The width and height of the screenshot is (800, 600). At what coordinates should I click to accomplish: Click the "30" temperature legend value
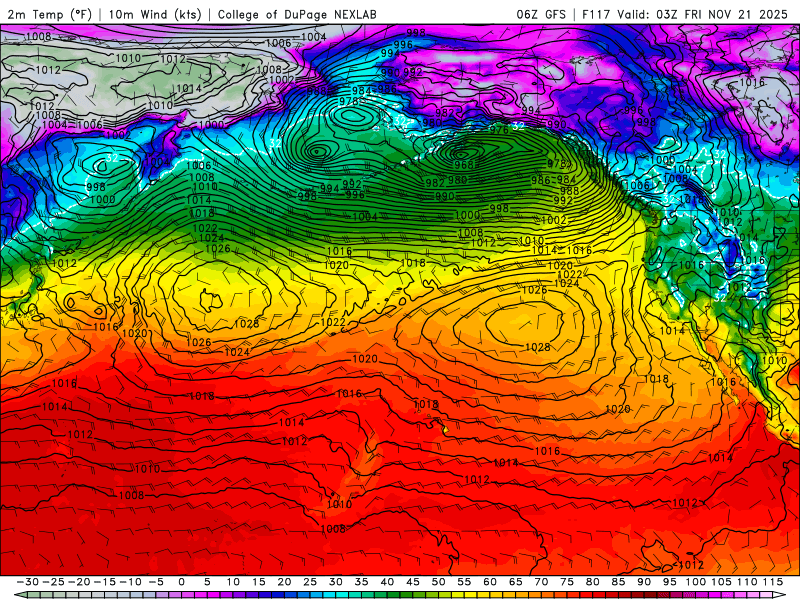[x=336, y=582]
